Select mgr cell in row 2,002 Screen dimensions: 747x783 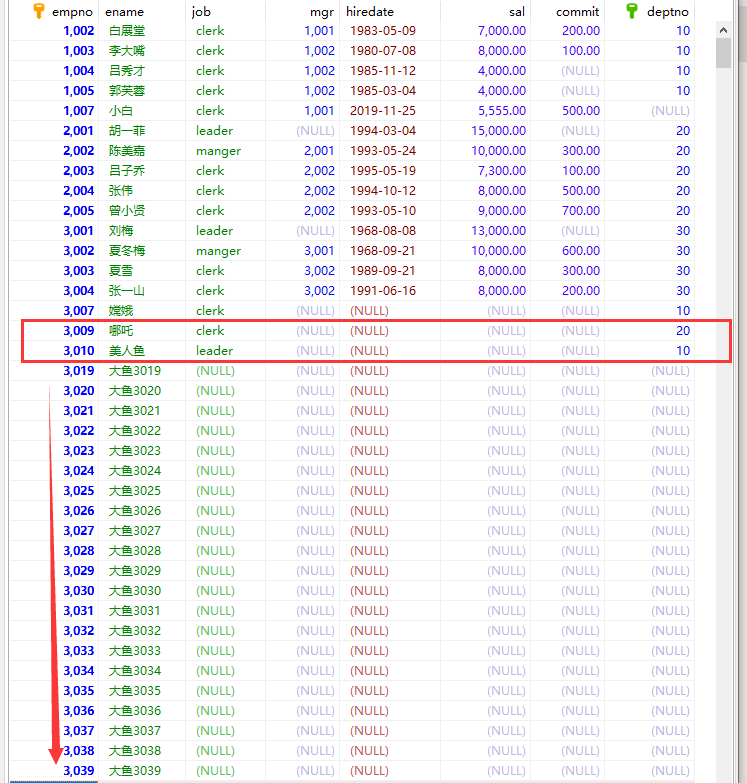302,151
